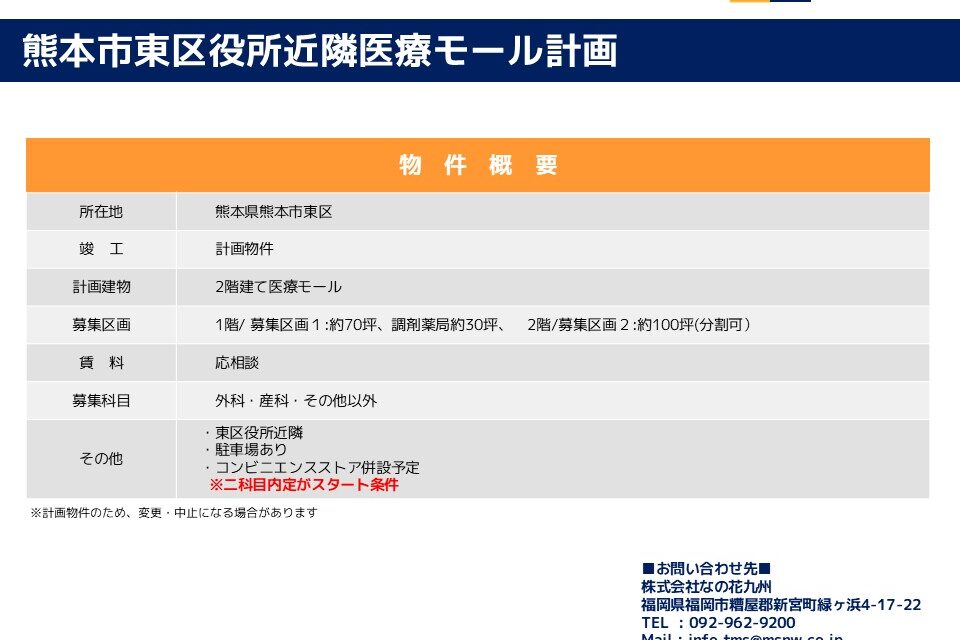Select the コンビニエンスストア併設予定 bullet
Screen dimensions: 960x640
pos(316,467)
